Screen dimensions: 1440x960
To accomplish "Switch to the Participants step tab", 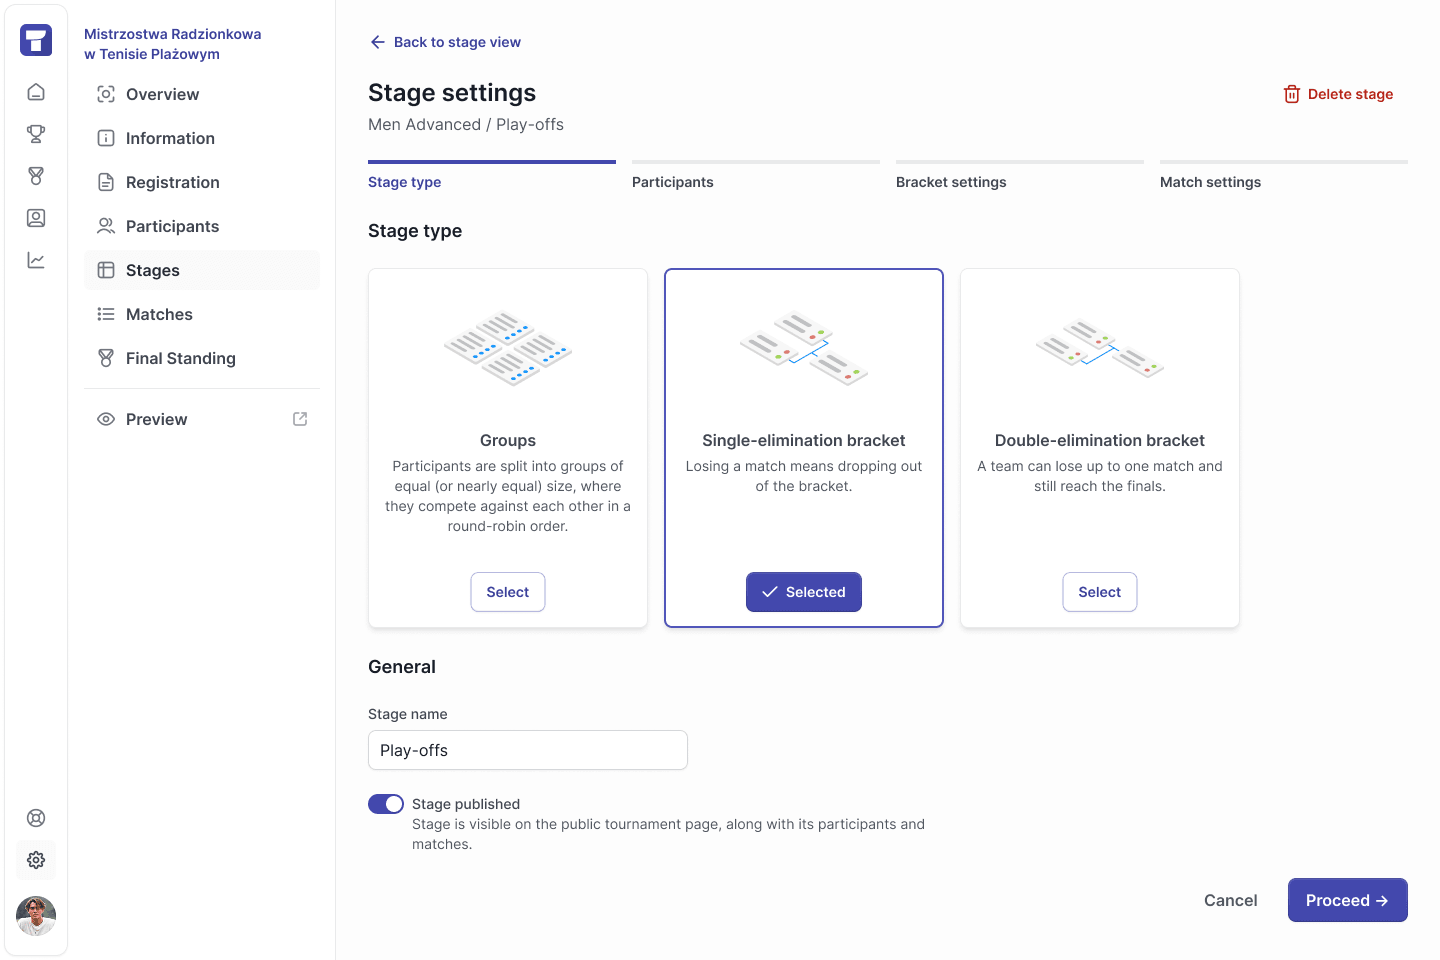I will [x=673, y=182].
